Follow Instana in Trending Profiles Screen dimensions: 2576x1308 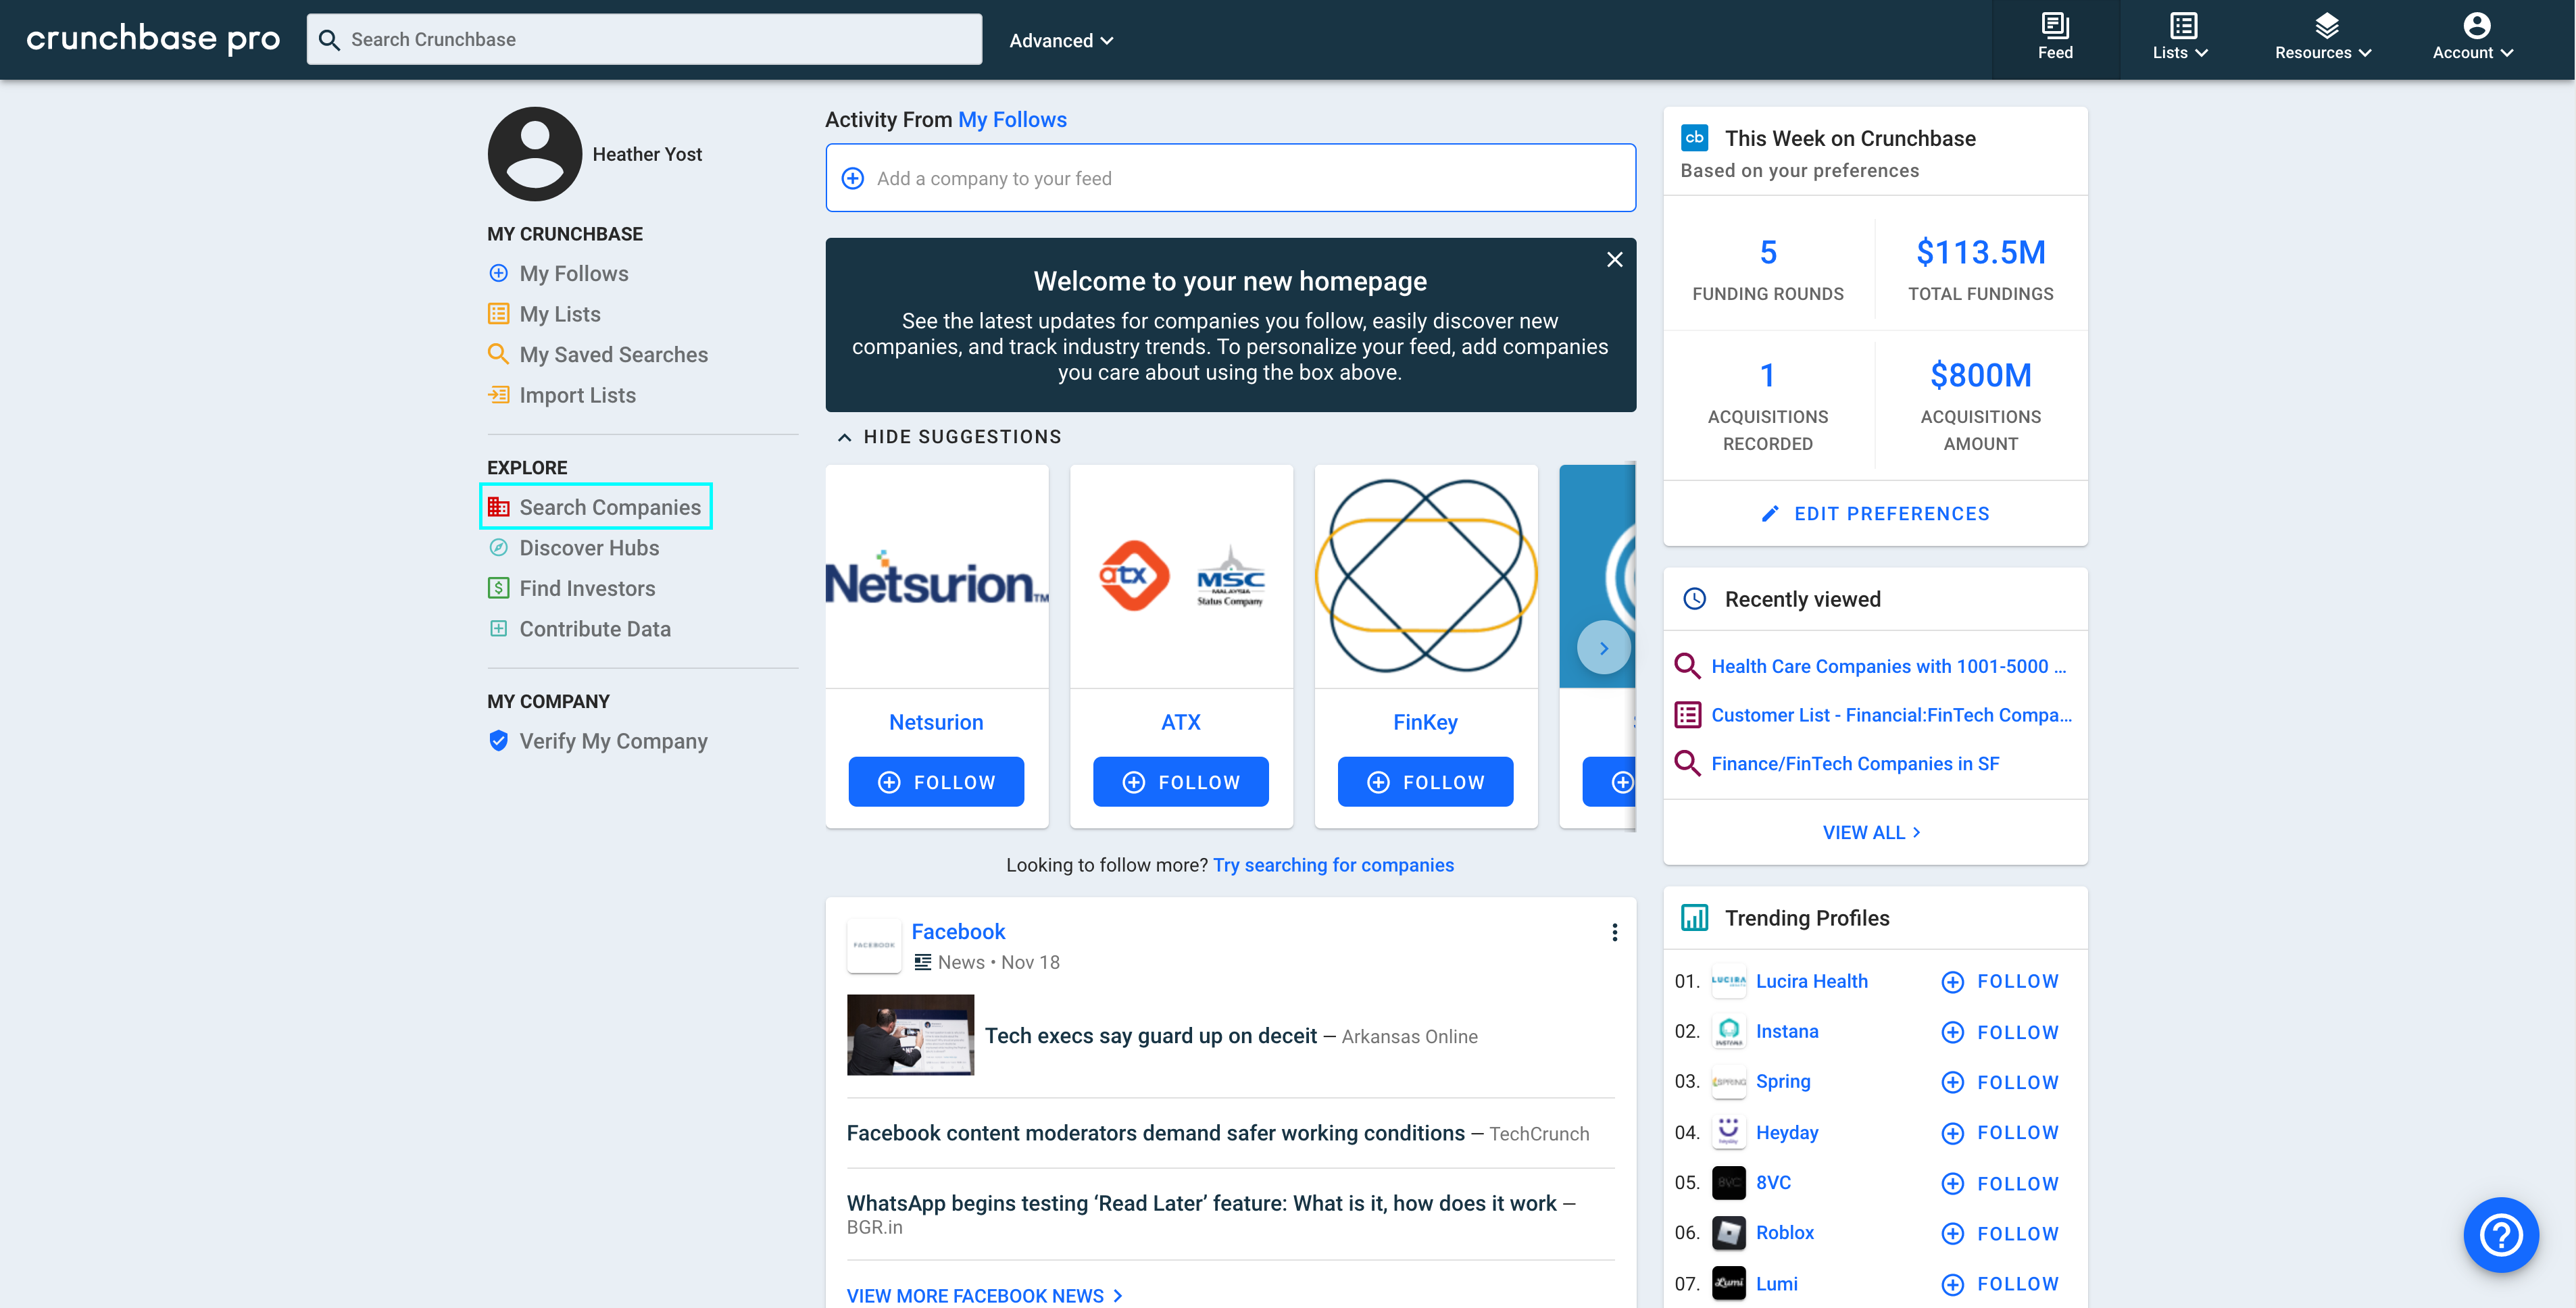[1999, 1032]
